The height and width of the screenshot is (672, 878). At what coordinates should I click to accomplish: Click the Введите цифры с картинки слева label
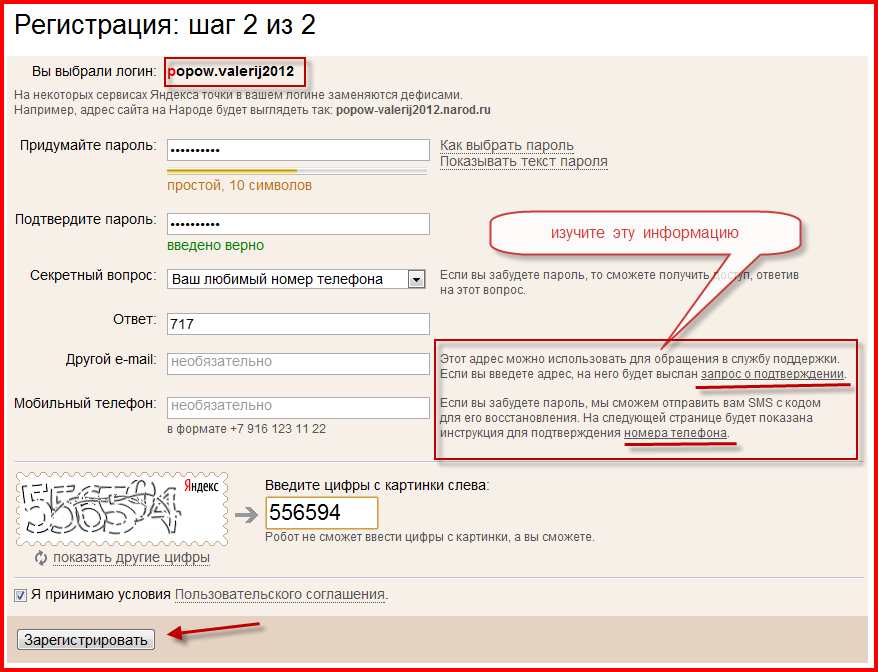(x=377, y=486)
